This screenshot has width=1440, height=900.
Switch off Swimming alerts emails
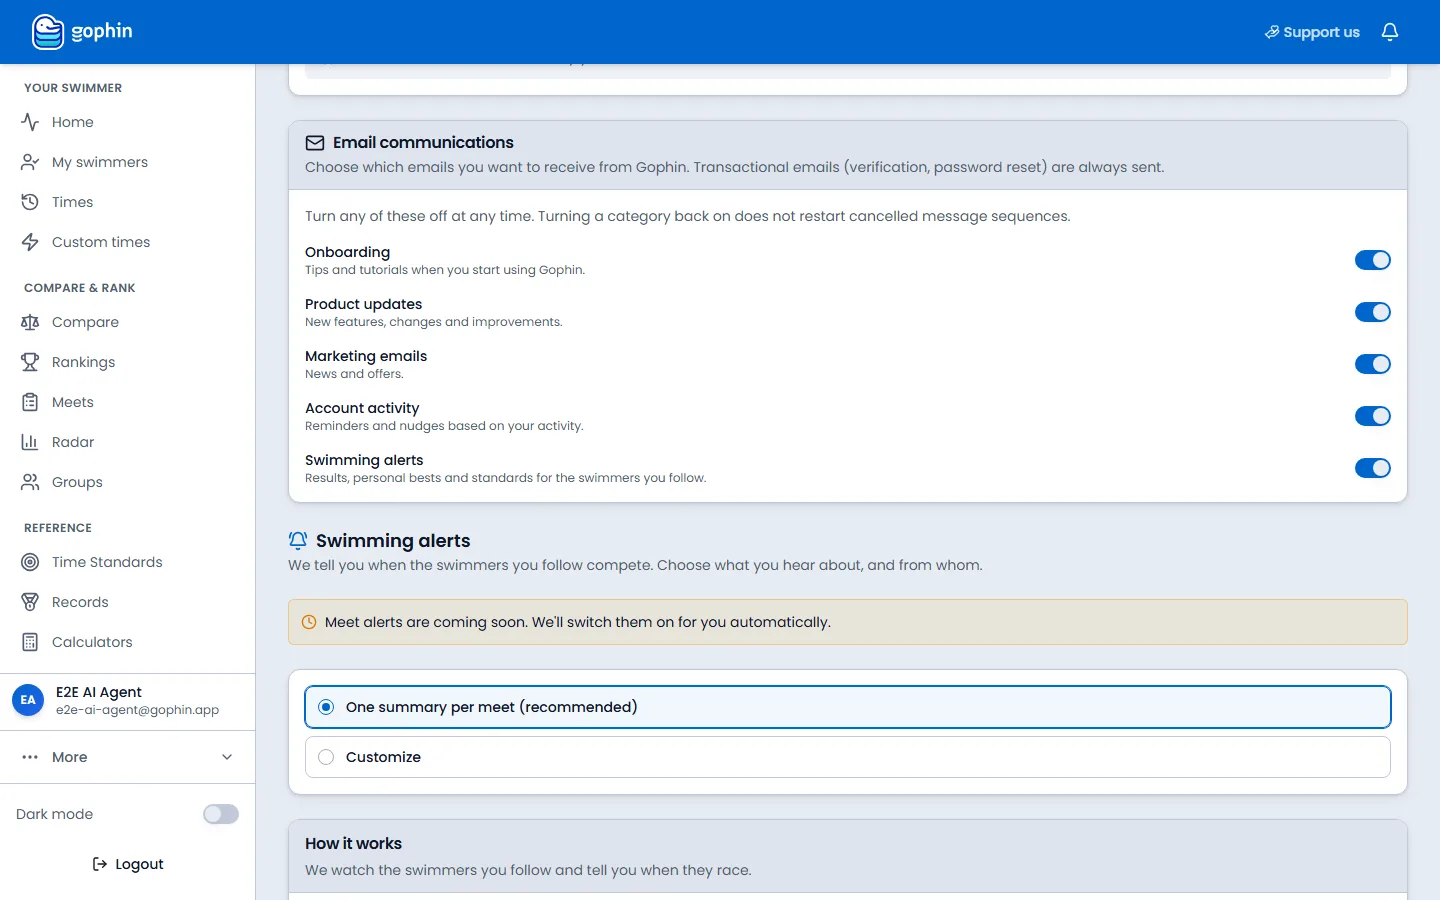coord(1372,468)
